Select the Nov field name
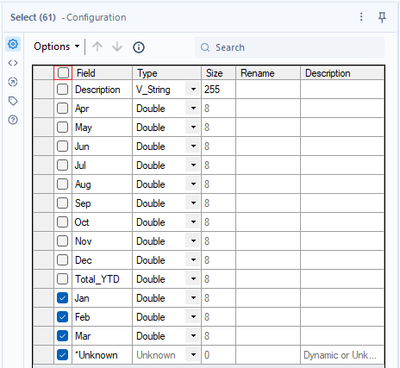This screenshot has height=368, width=400. pos(83,241)
